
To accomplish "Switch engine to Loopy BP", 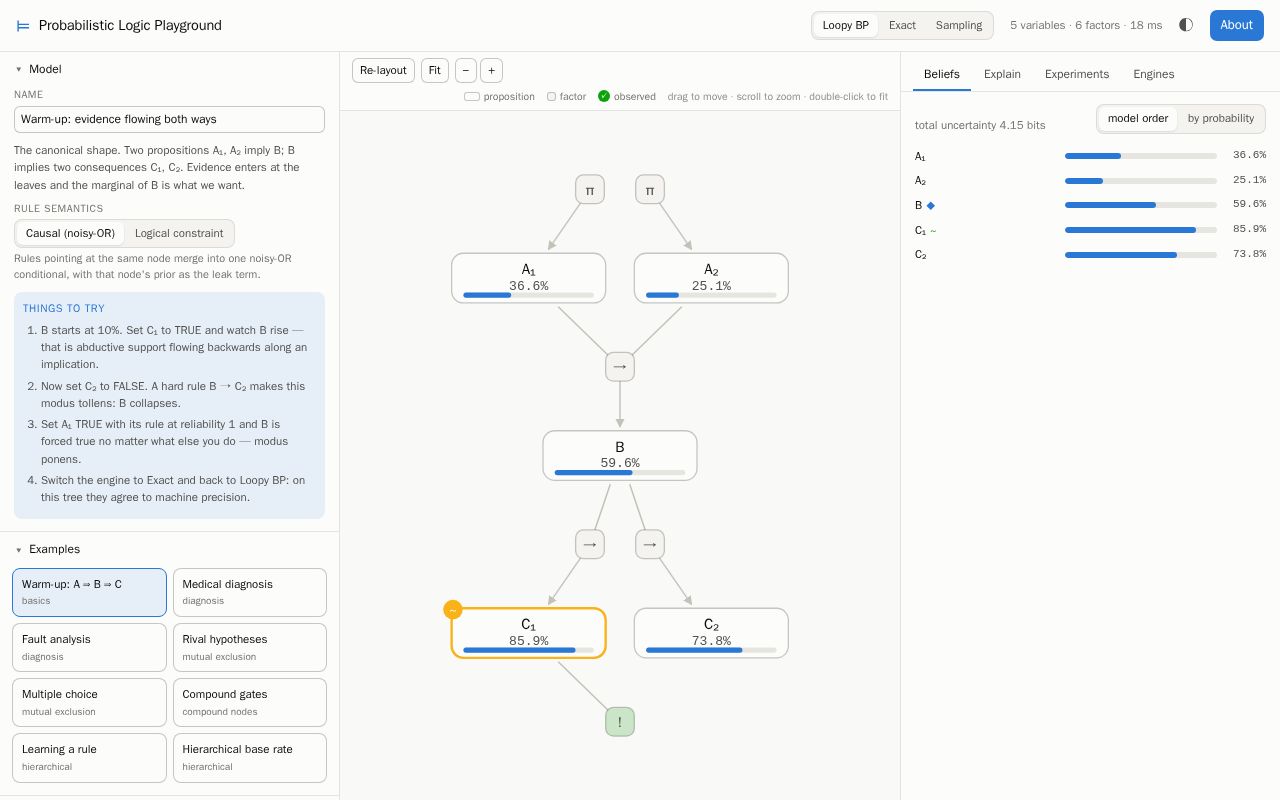I will (846, 25).
